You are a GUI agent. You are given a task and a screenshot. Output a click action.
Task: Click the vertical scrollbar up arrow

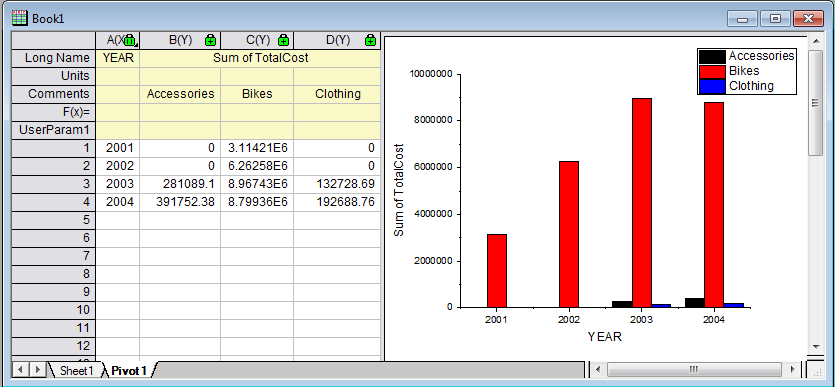[815, 40]
